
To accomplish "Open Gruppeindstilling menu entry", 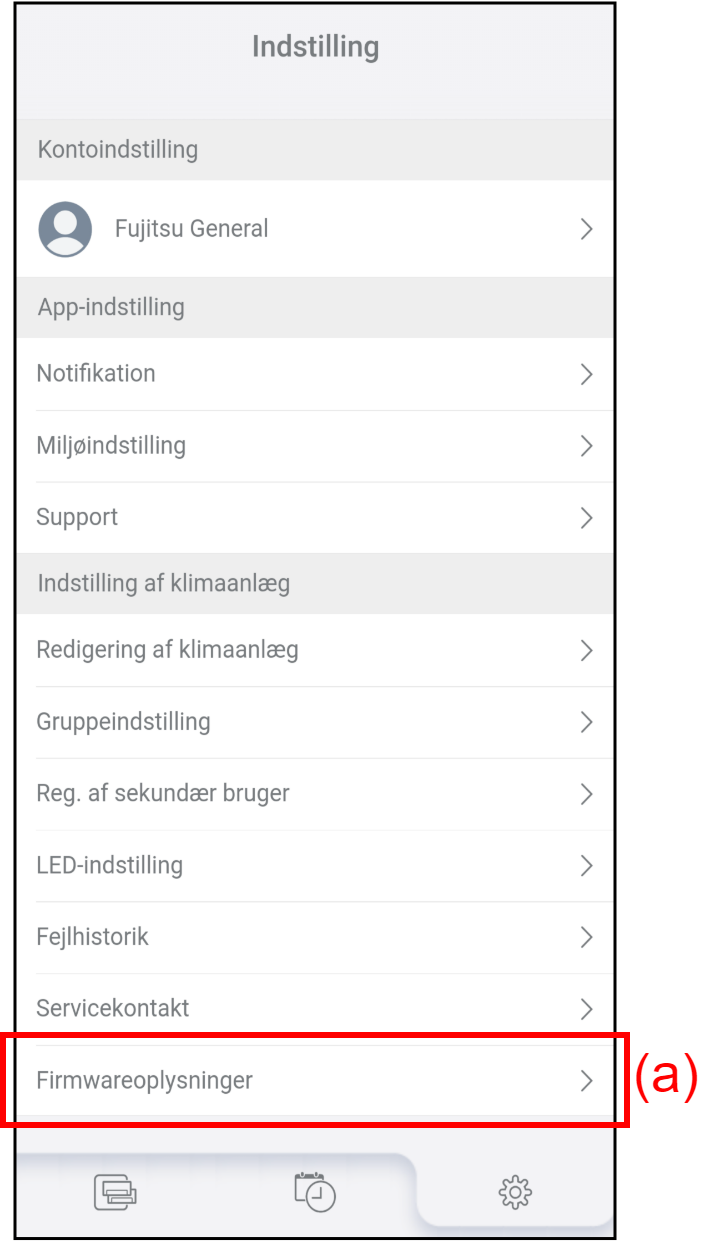I will pos(315,722).
